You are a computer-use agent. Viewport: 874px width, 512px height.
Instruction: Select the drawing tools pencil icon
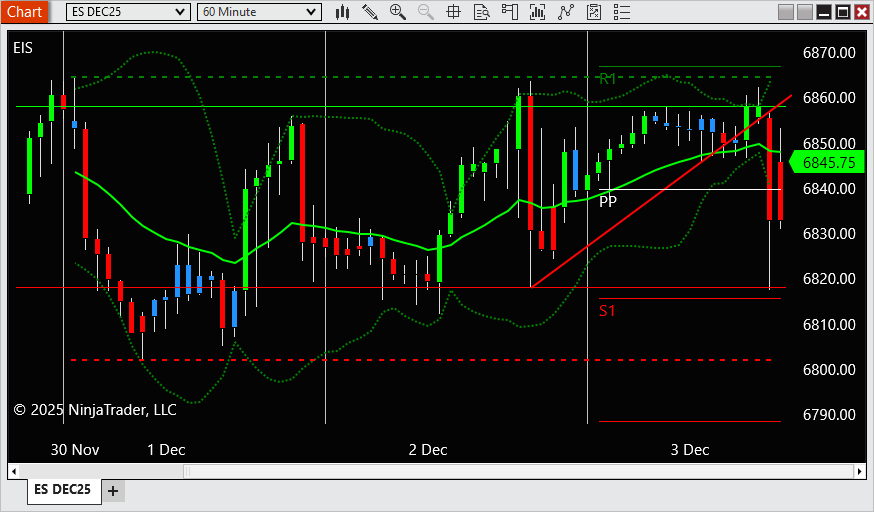pyautogui.click(x=370, y=12)
